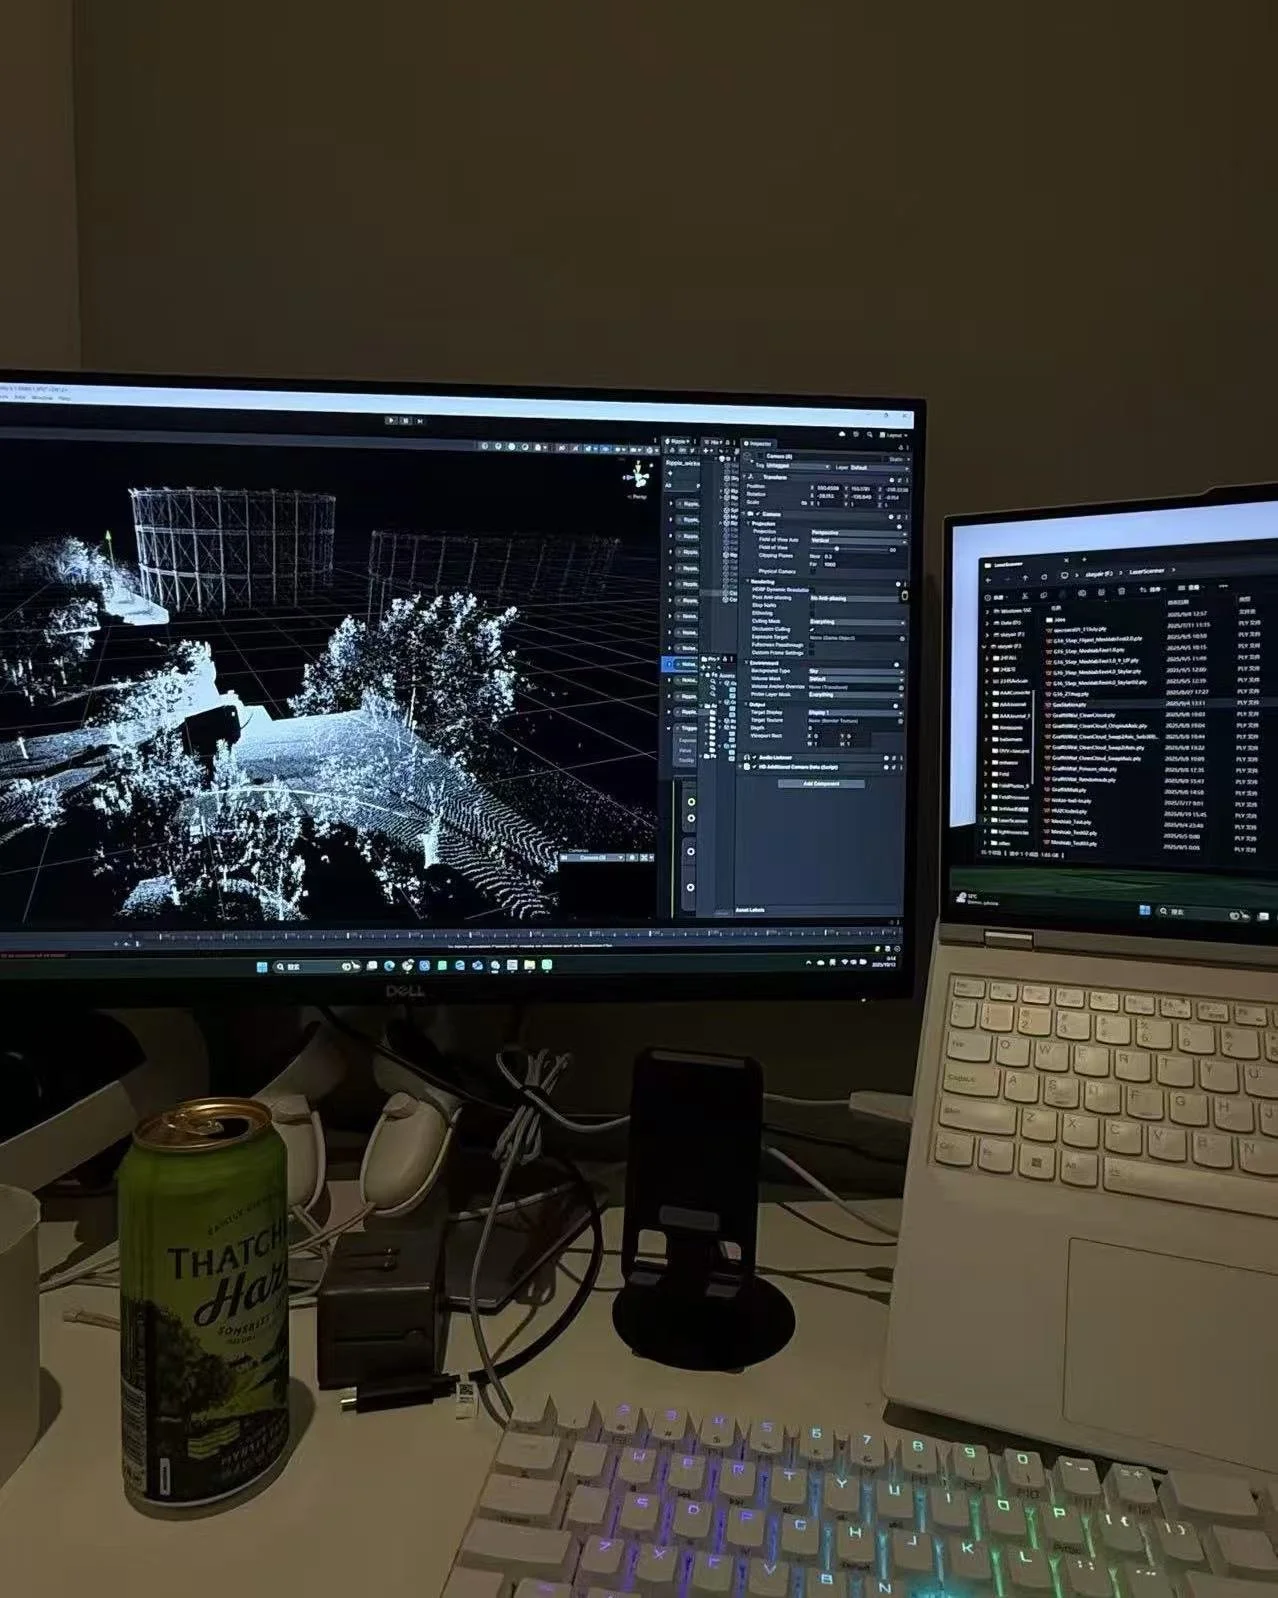Viewport: 1278px width, 1598px height.
Task: Open the Probe Layer Mask dropdown
Action: pyautogui.click(x=856, y=695)
